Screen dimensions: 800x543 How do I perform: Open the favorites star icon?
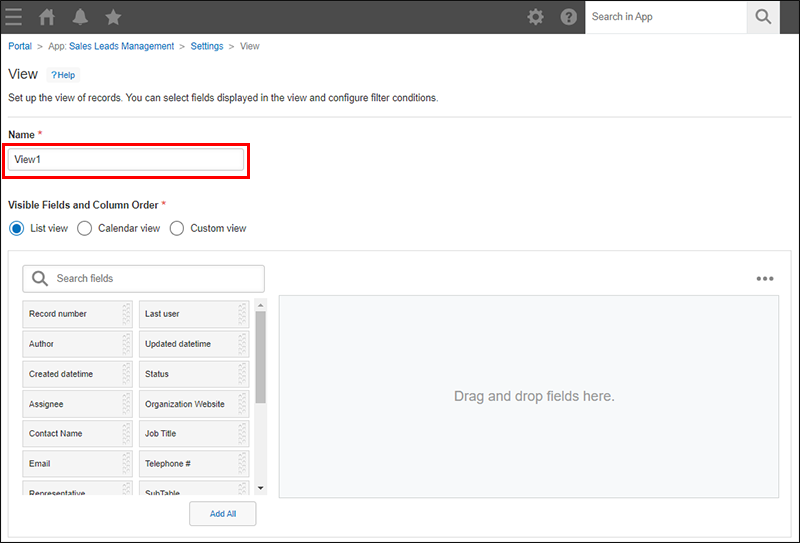pyautogui.click(x=113, y=17)
